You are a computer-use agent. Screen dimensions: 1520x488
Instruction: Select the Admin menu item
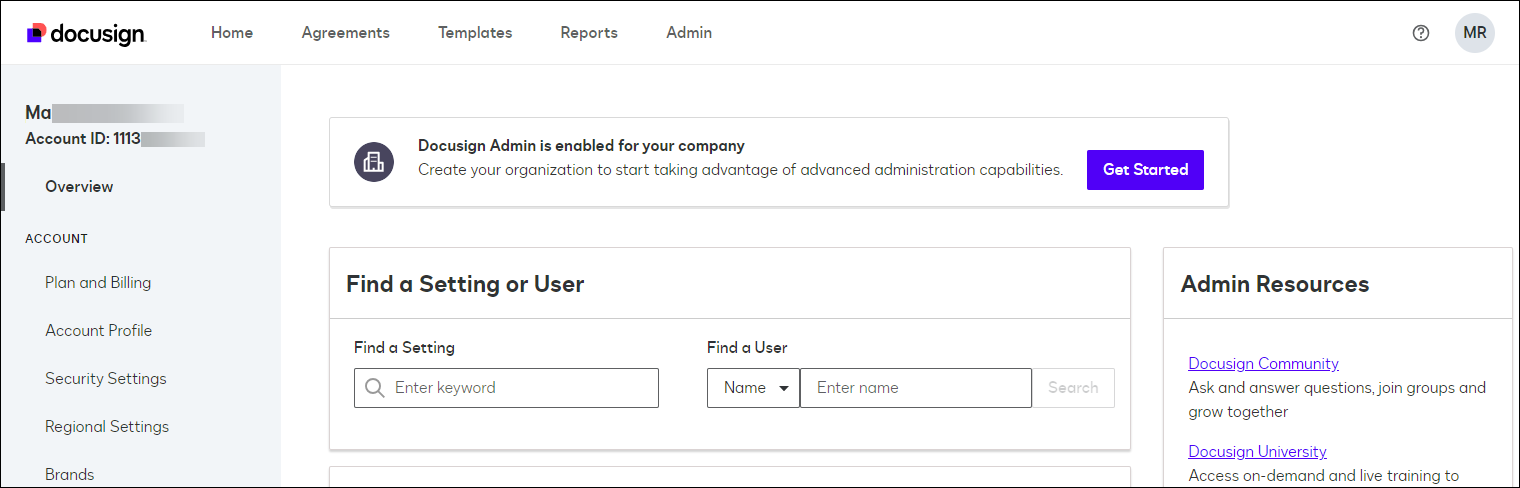(689, 33)
